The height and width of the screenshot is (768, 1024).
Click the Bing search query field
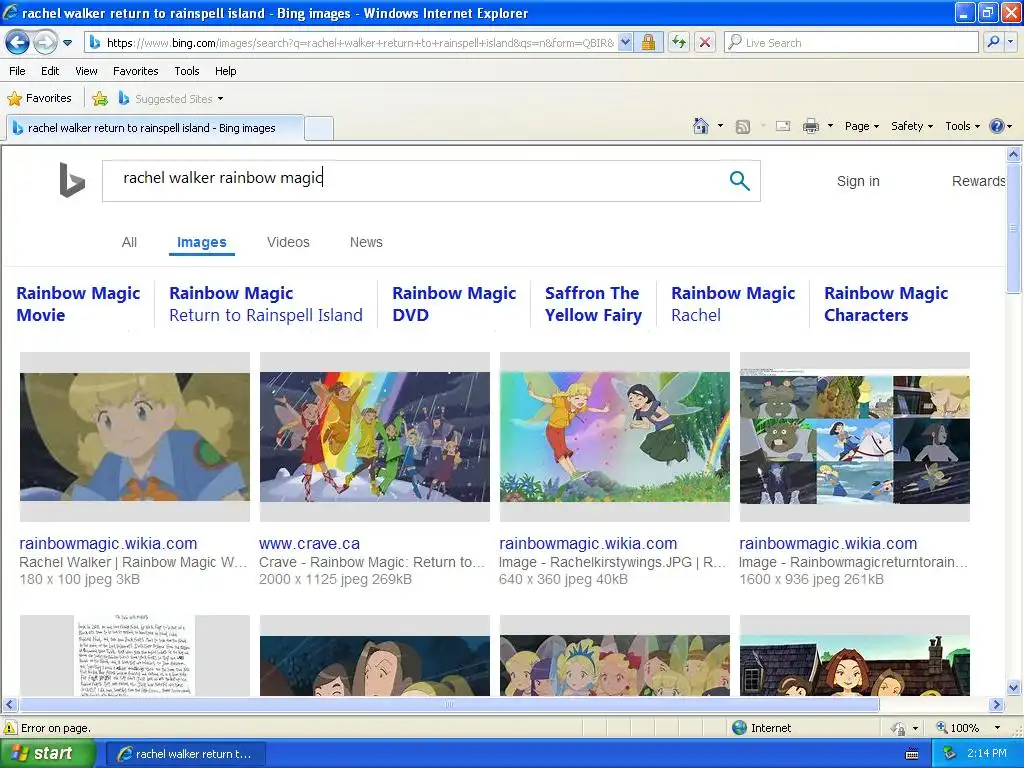[x=411, y=181]
